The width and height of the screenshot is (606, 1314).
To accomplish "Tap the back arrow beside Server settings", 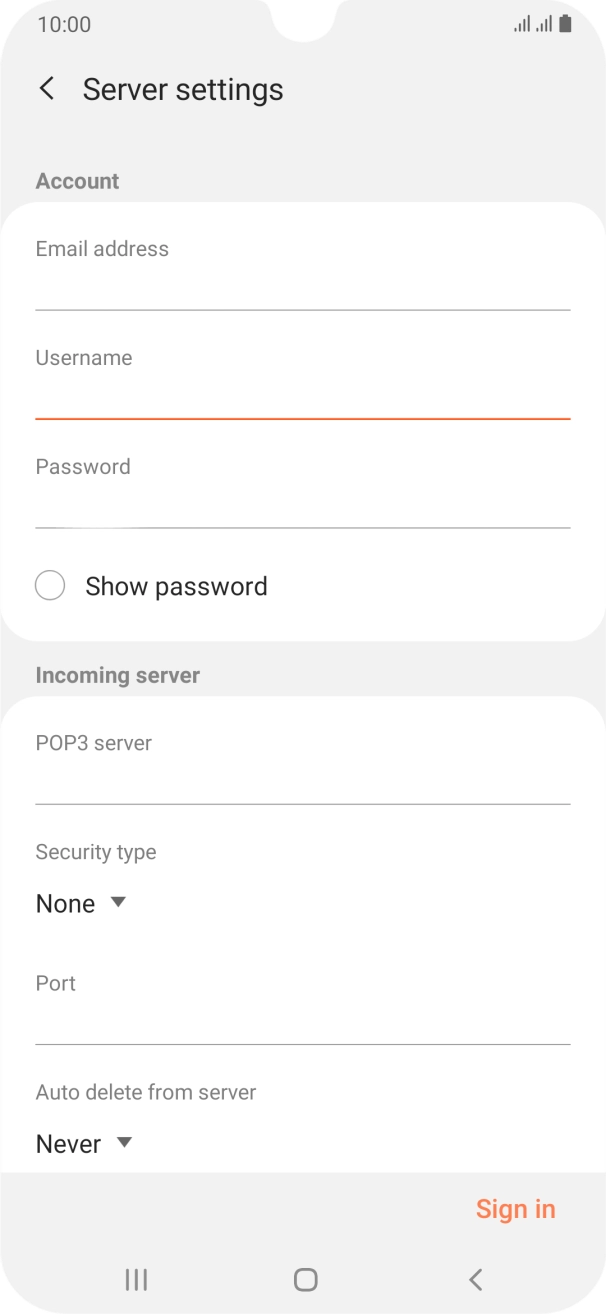I will (x=46, y=89).
